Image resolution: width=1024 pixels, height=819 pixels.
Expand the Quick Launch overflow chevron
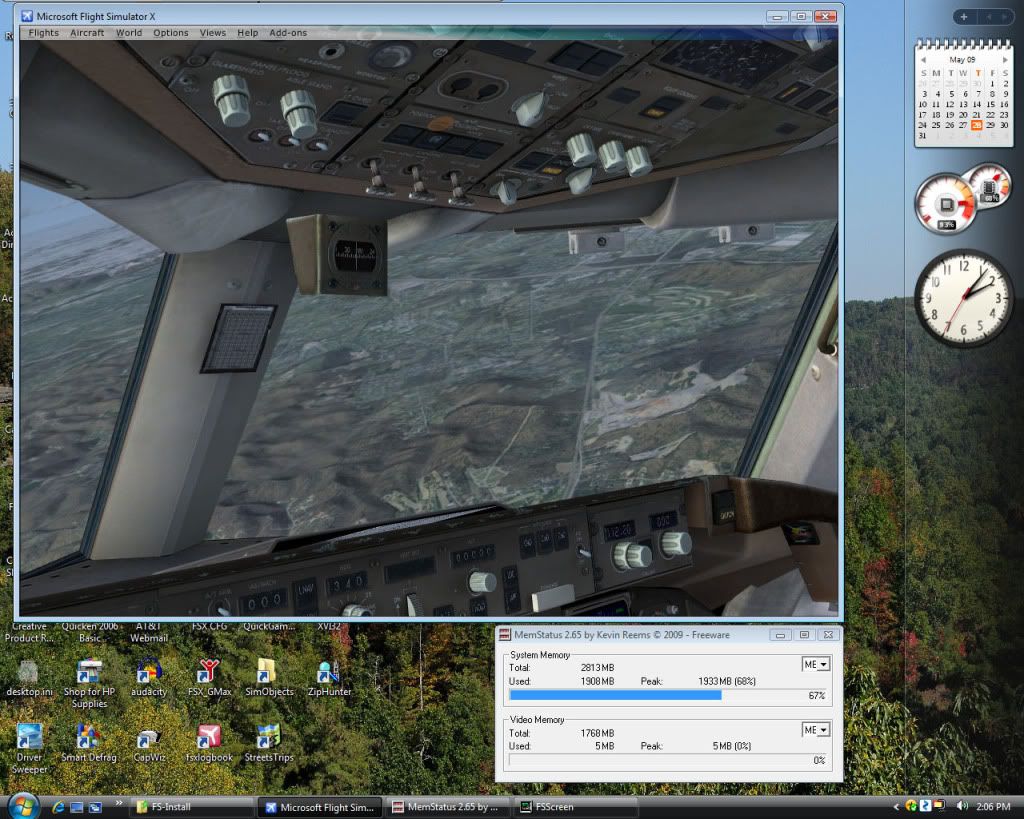point(118,803)
